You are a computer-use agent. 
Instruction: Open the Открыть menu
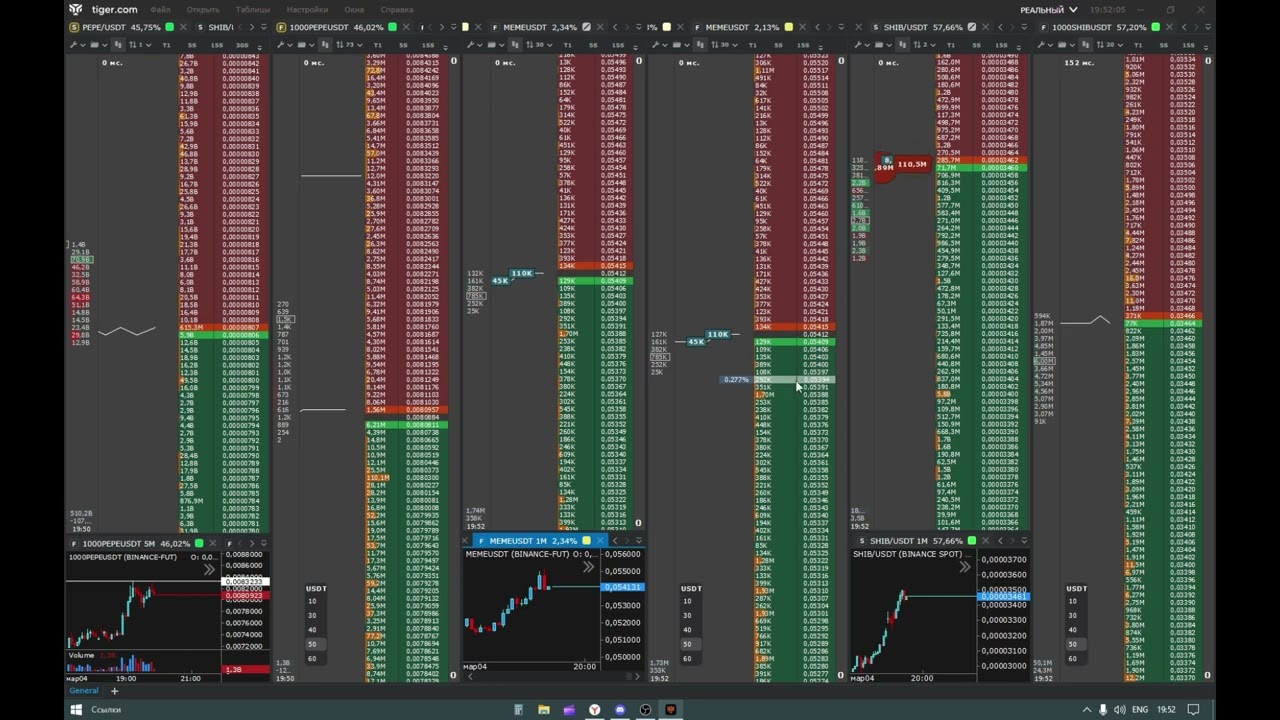click(203, 9)
